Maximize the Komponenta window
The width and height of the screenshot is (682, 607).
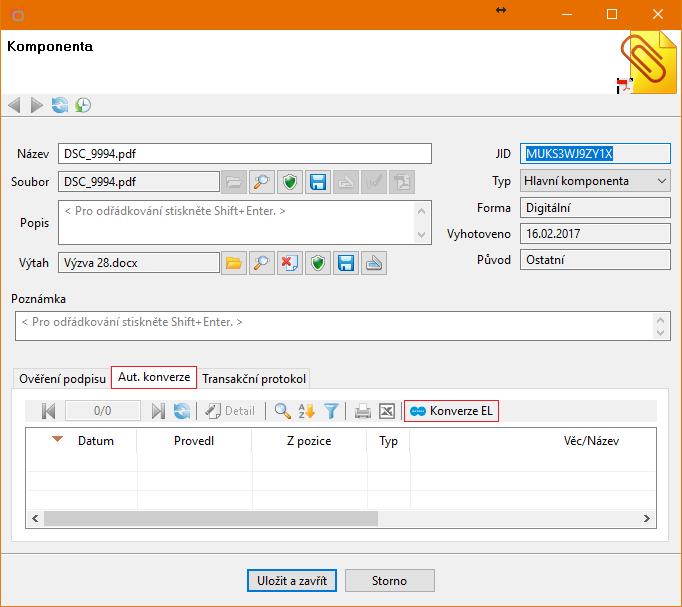612,14
